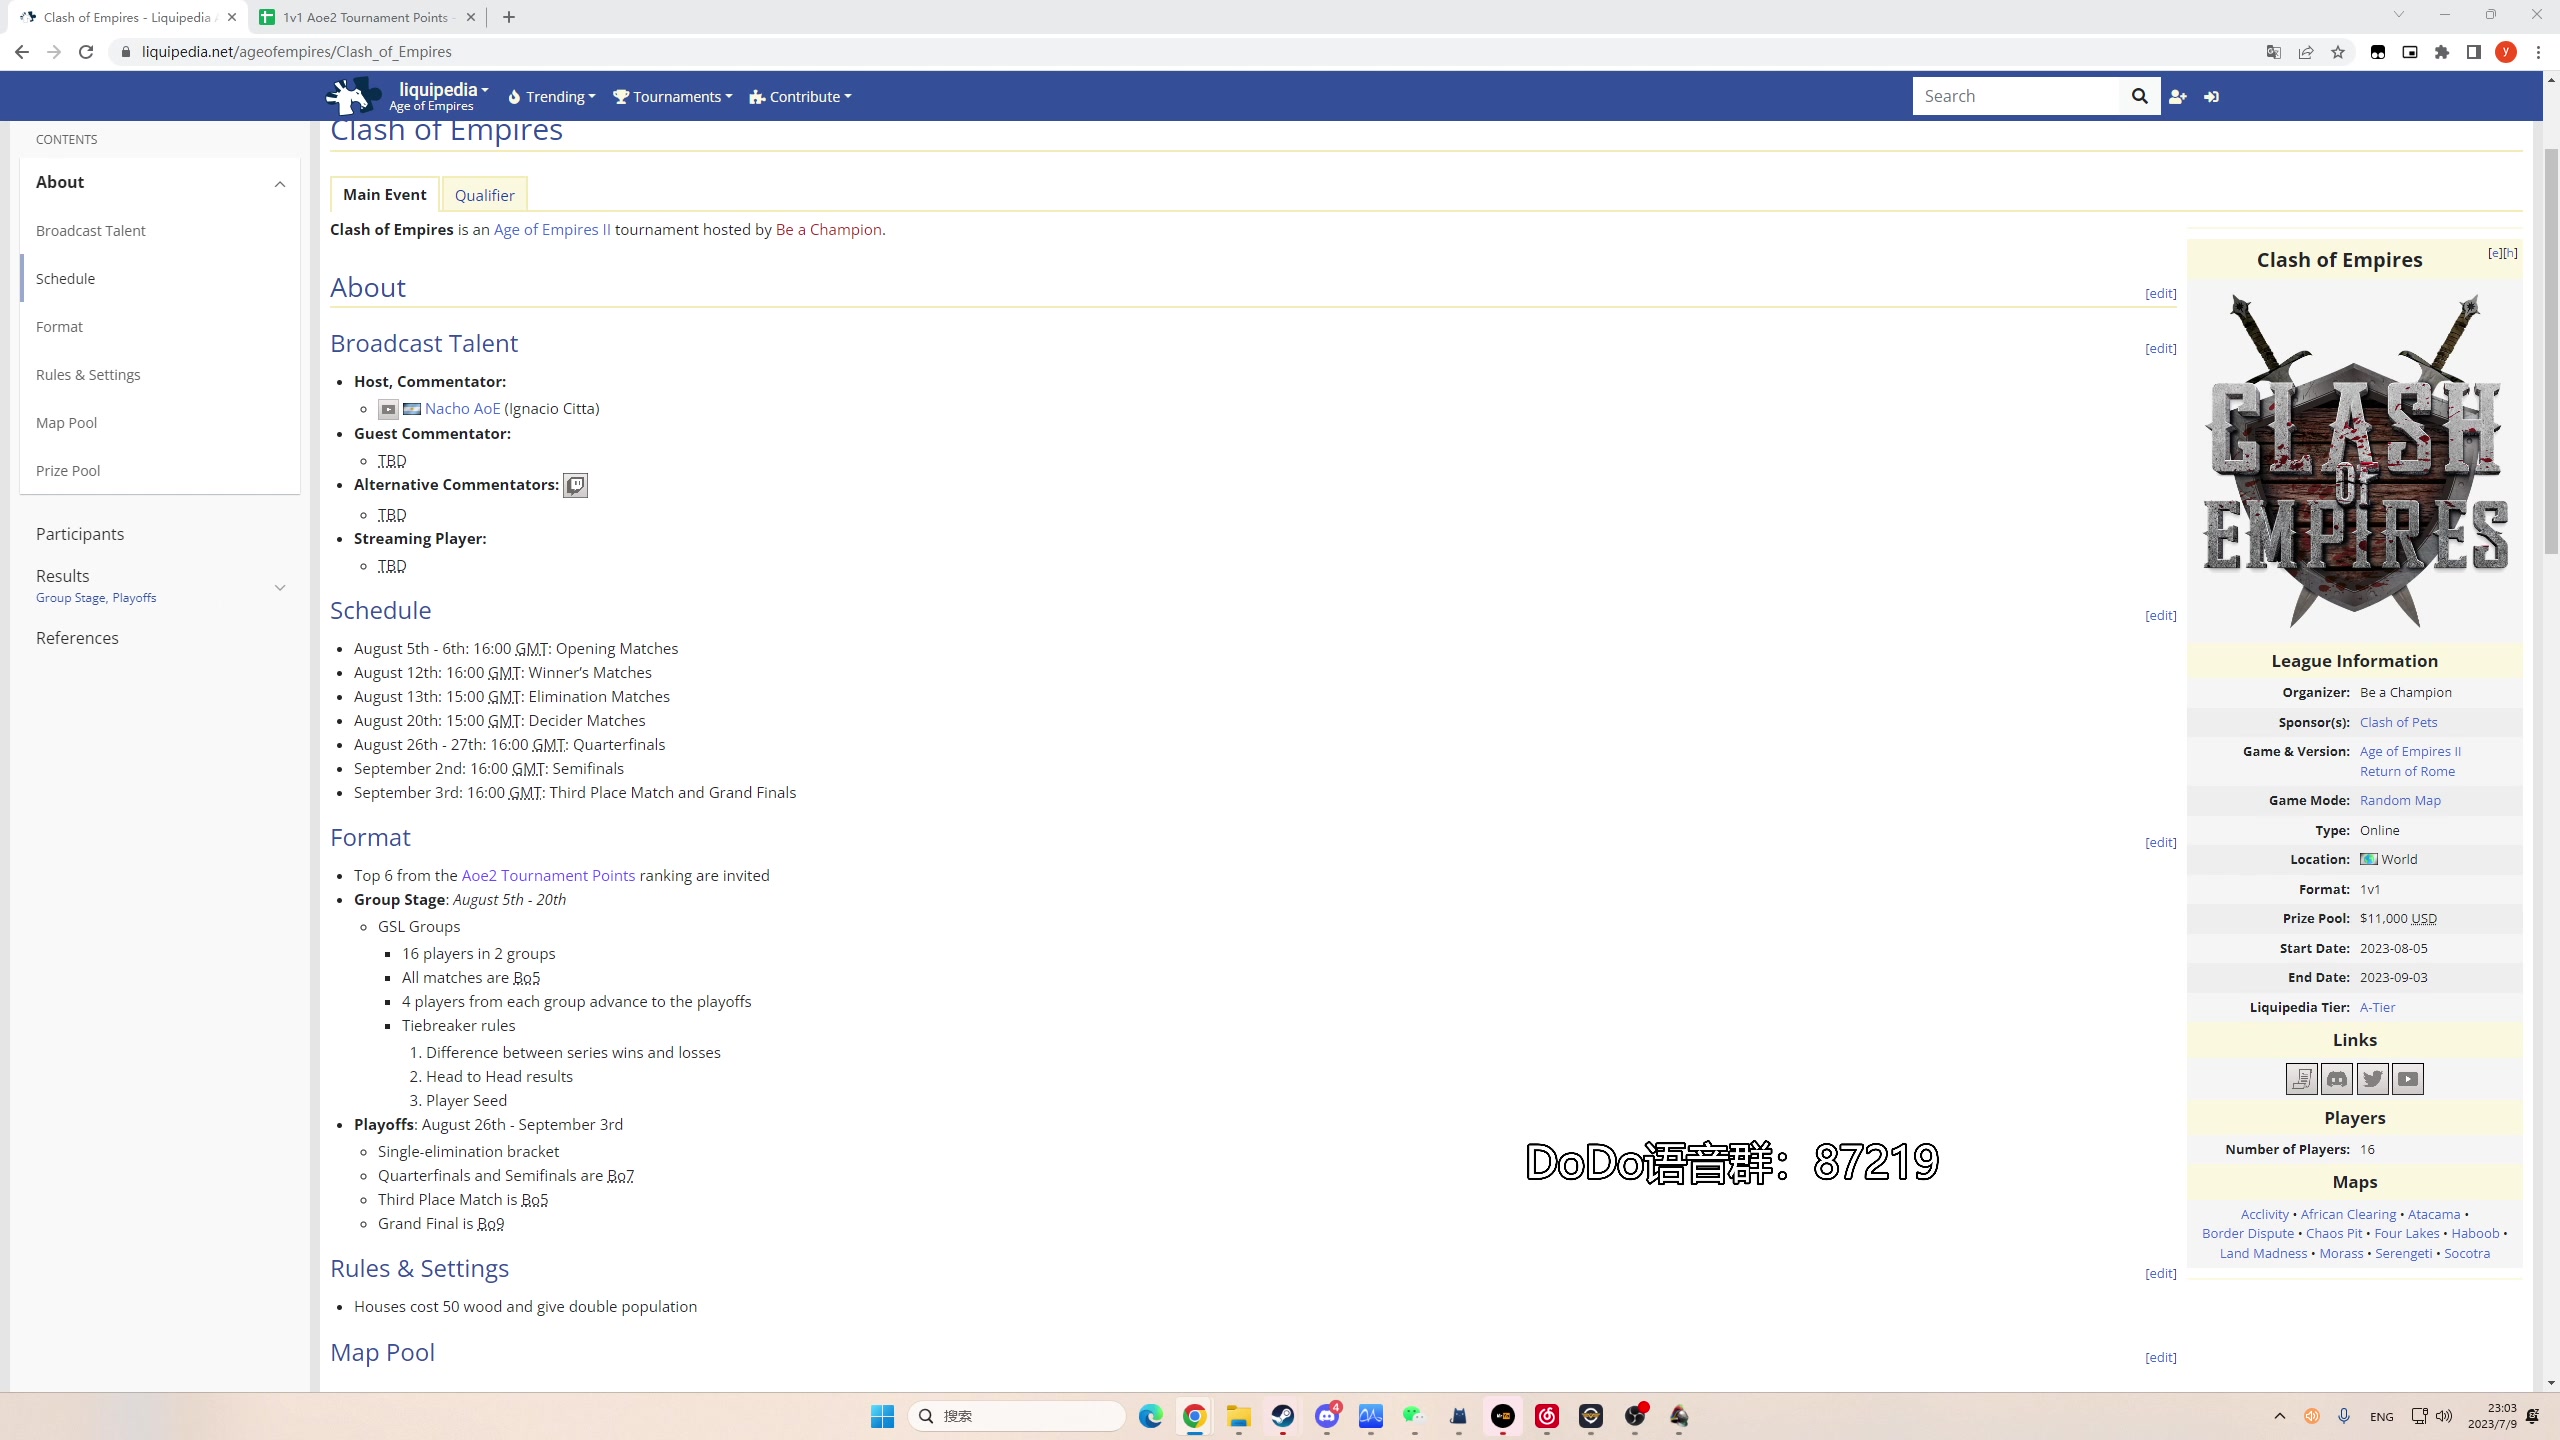Click the search magnifier button

[x=2139, y=96]
